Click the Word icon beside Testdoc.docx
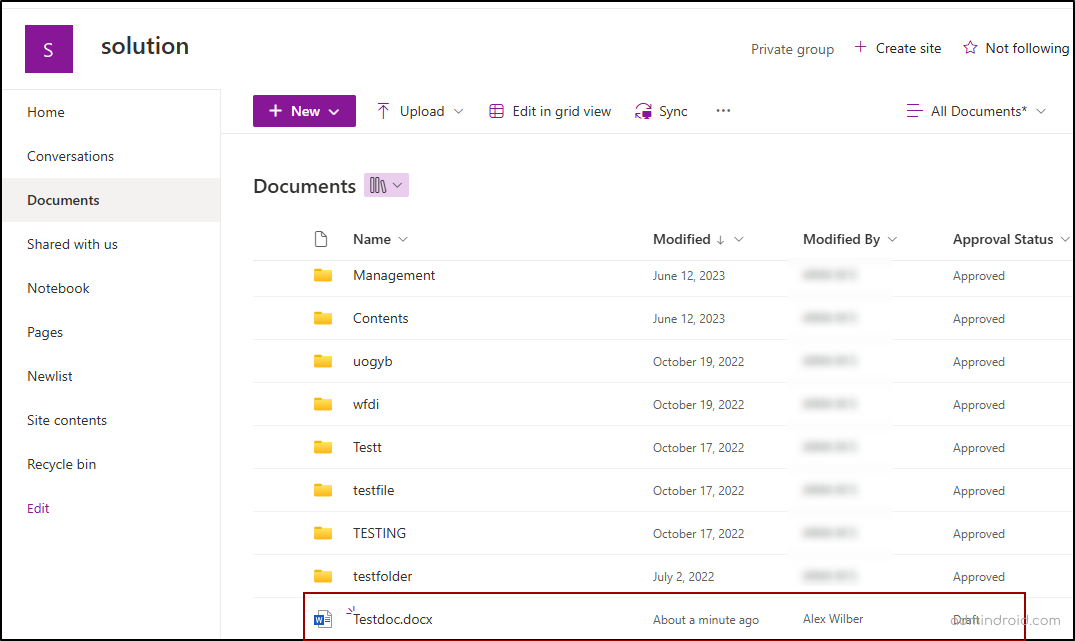1075x641 pixels. tap(322, 618)
